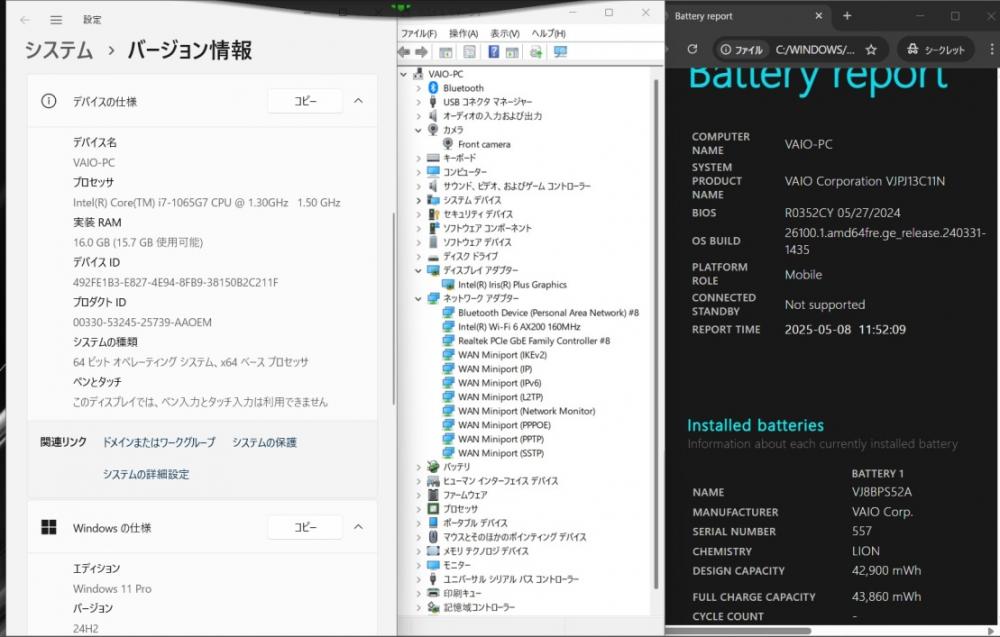Click the VAIO Corporation VJPJ13C11N product name

pos(865,181)
